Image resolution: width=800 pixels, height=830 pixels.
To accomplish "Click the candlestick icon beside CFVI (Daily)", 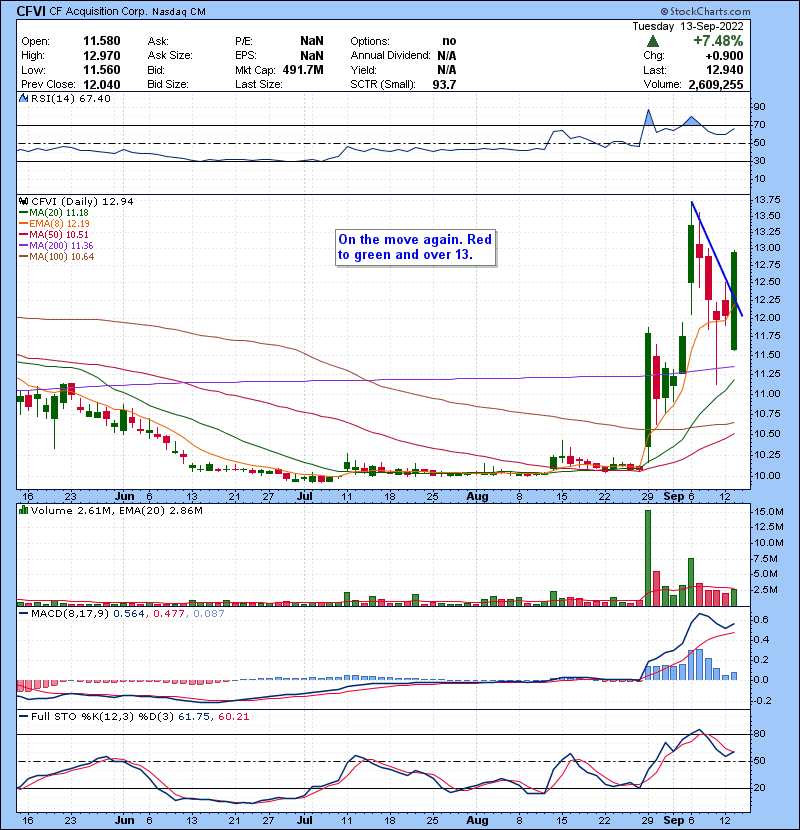I will click(23, 201).
